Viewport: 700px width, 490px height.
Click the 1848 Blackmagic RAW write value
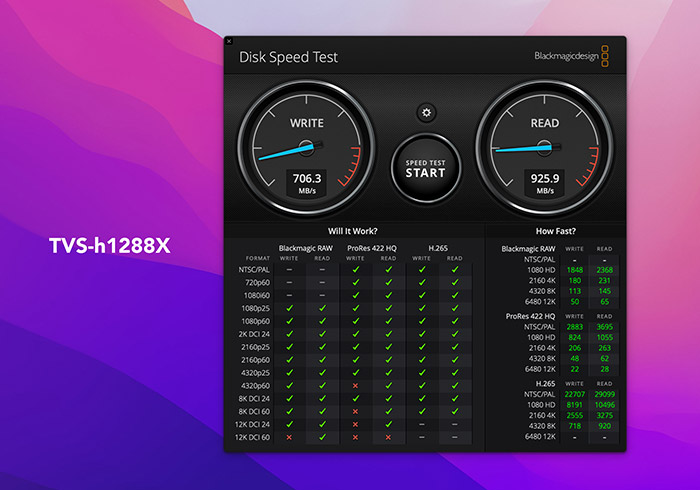pos(575,270)
